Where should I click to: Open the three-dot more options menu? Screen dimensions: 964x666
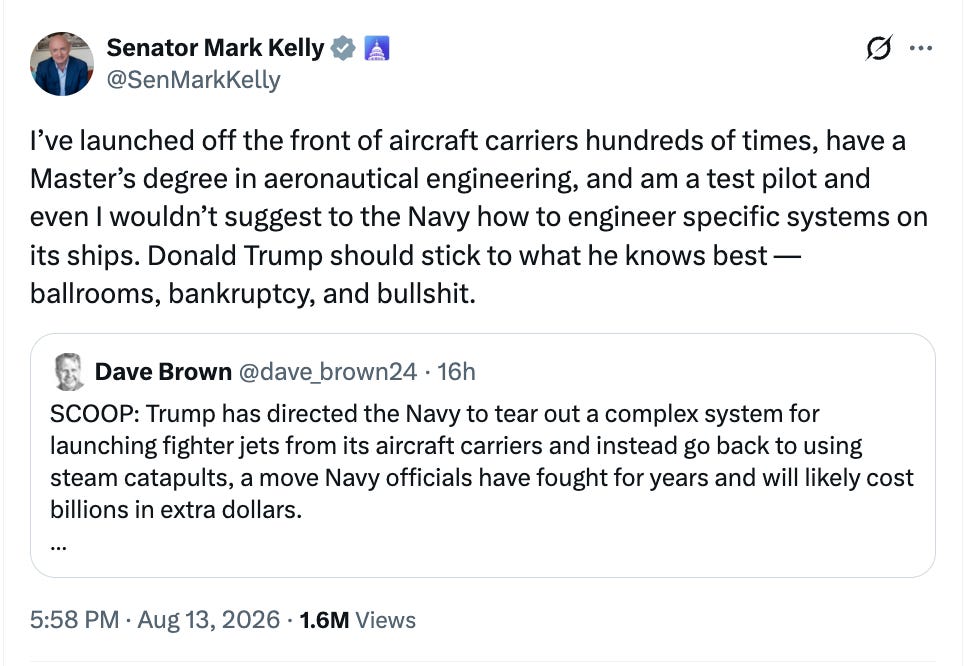921,48
